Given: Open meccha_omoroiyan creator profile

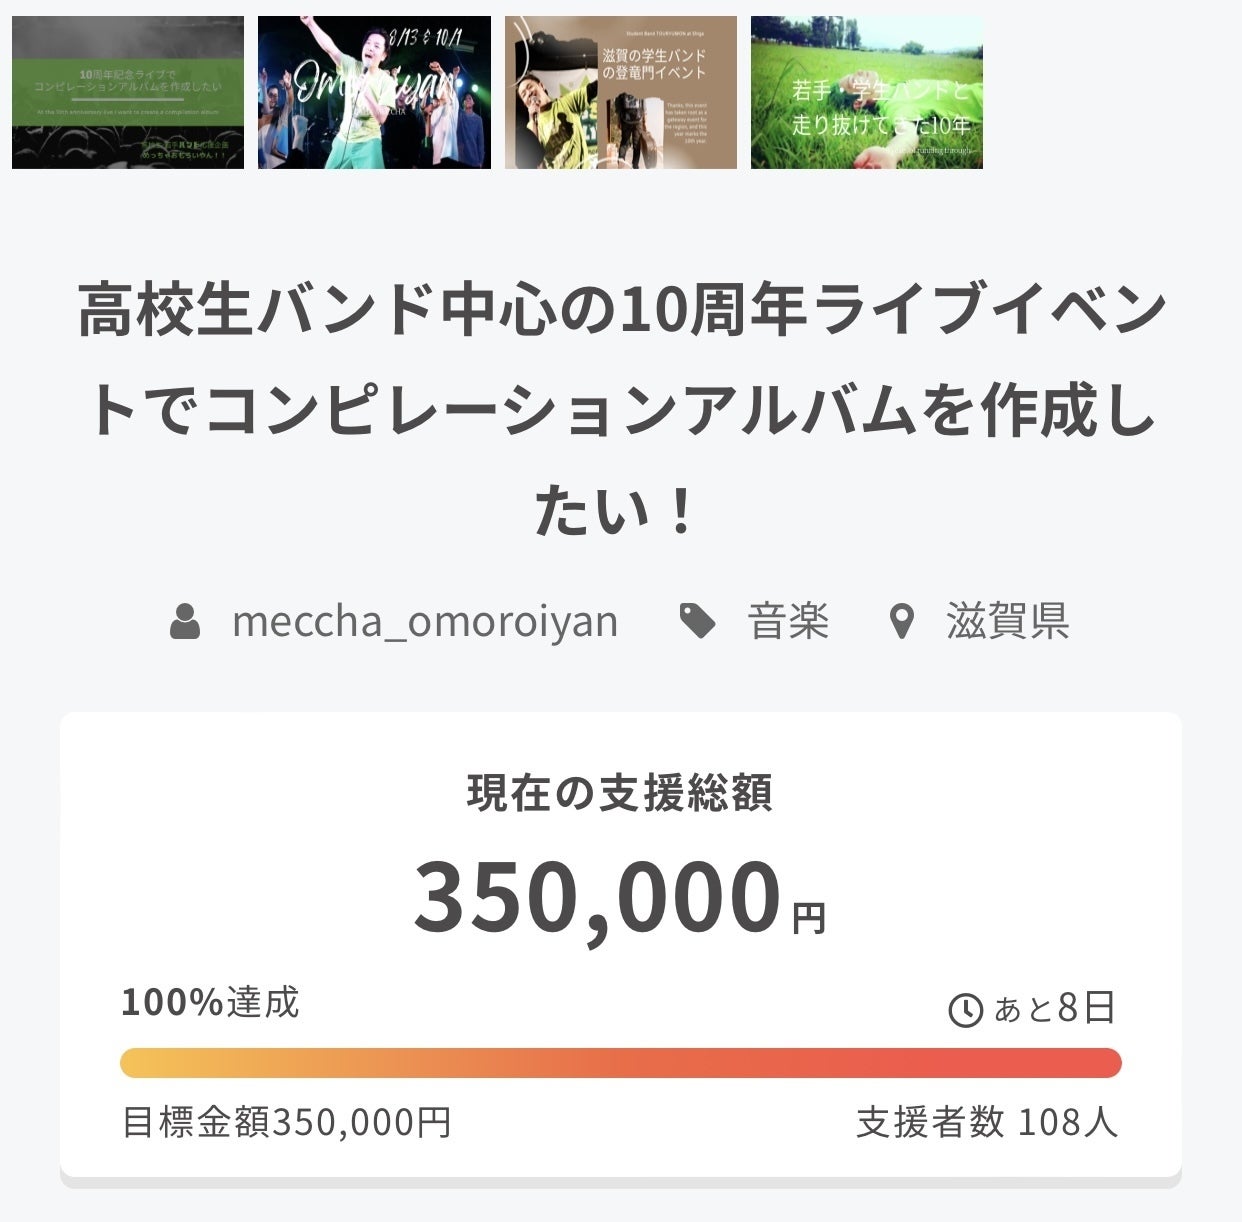Looking at the screenshot, I should (x=425, y=621).
